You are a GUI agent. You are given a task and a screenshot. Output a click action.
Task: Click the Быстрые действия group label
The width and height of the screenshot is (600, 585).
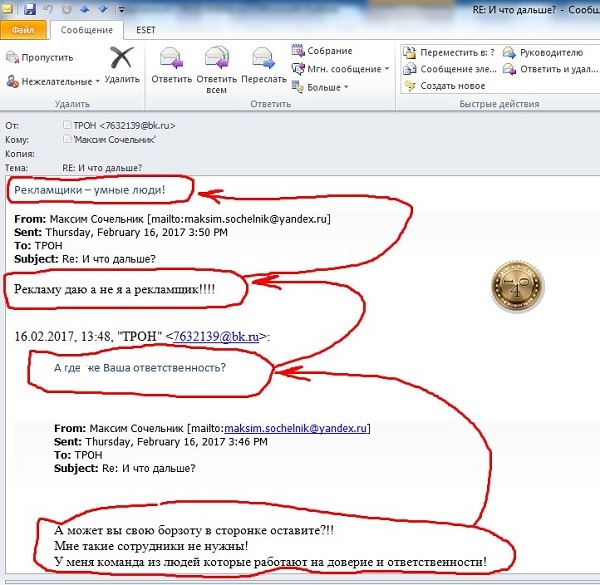coord(499,104)
